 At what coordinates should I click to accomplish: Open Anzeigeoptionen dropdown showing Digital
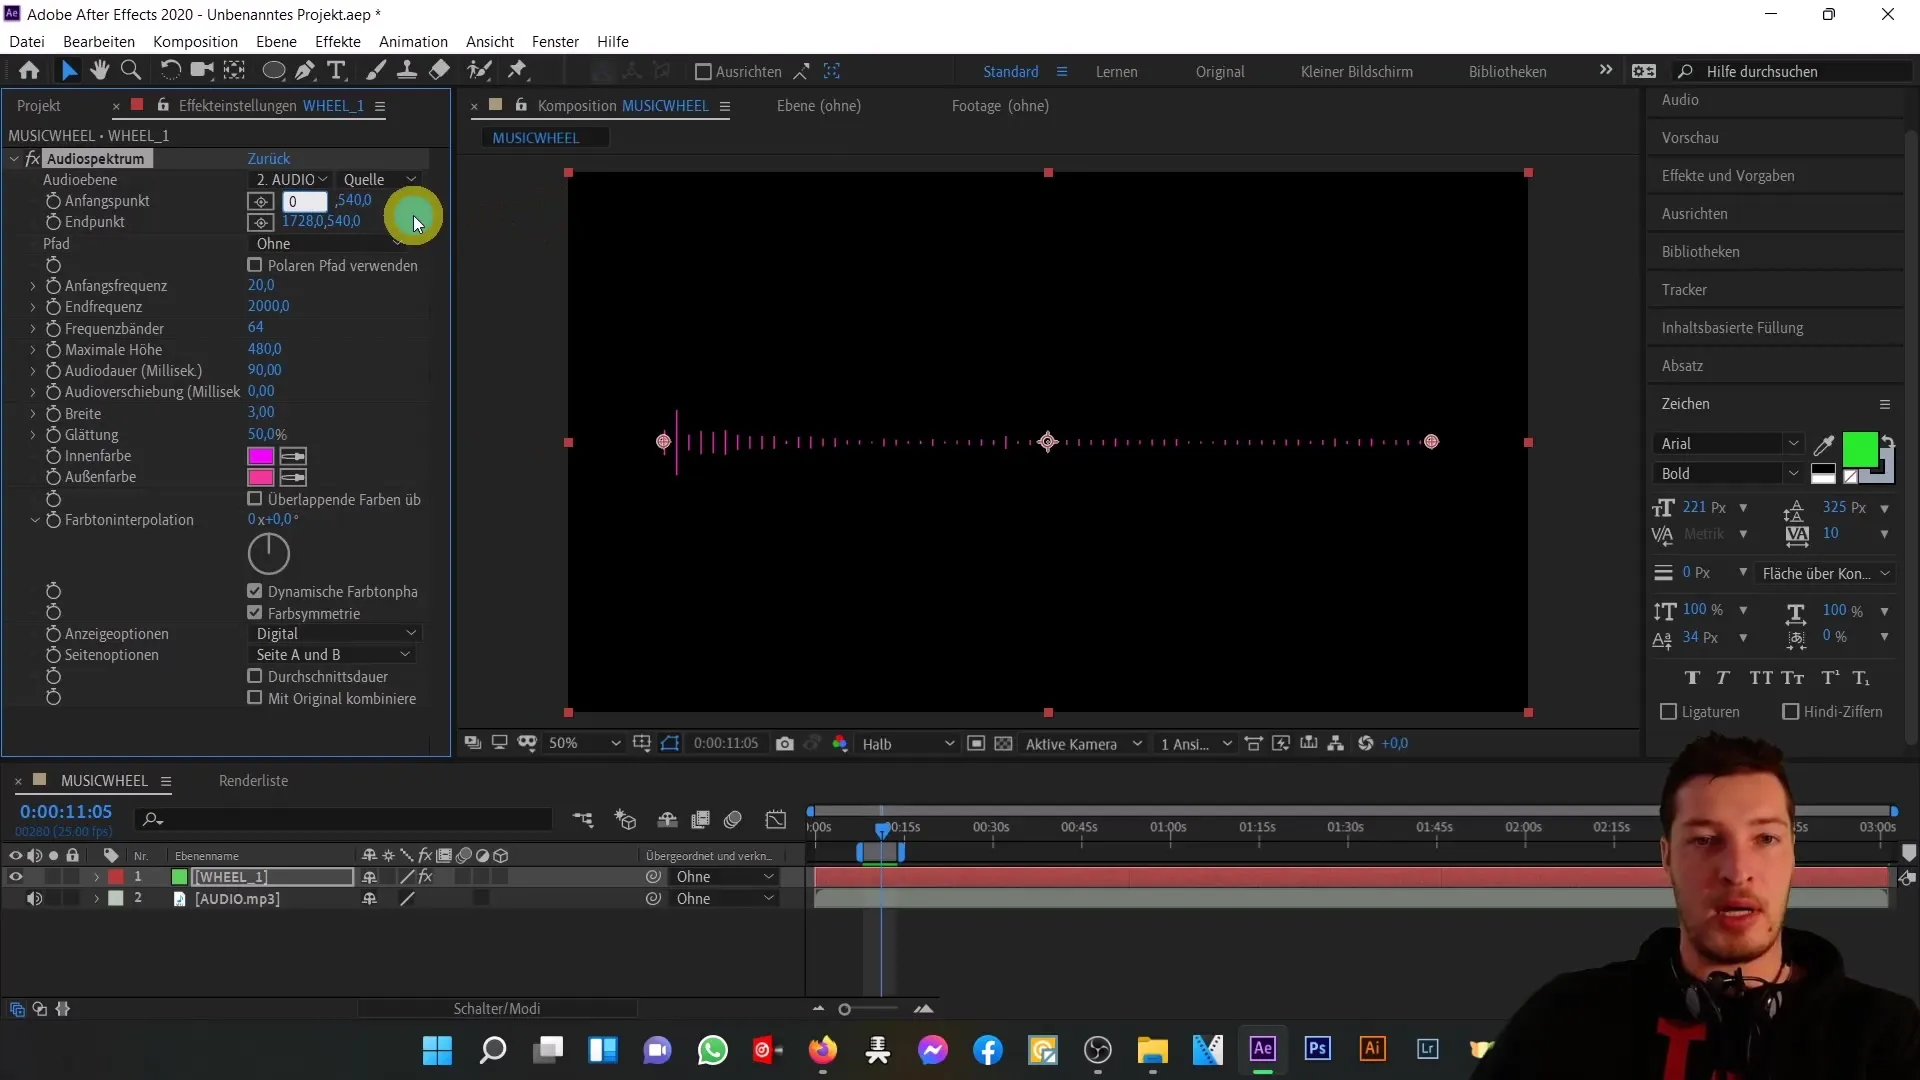coord(334,634)
